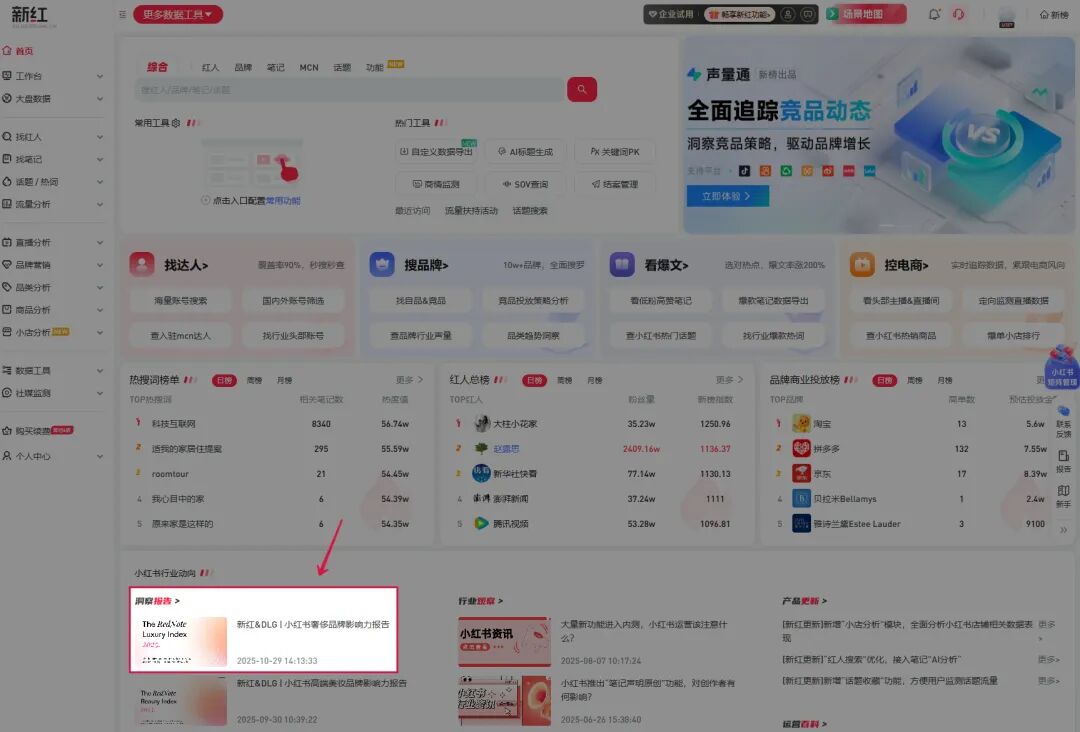This screenshot has width=1080, height=732.
Task: Click the 搜品牌 blue crown icon
Action: (382, 264)
